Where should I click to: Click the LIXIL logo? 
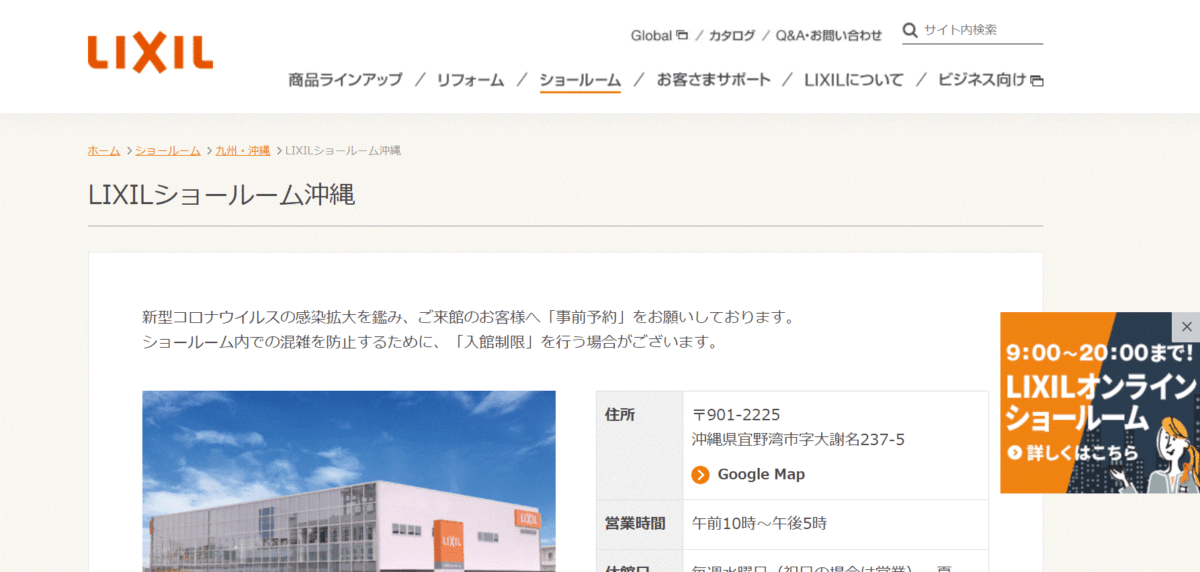coord(150,53)
